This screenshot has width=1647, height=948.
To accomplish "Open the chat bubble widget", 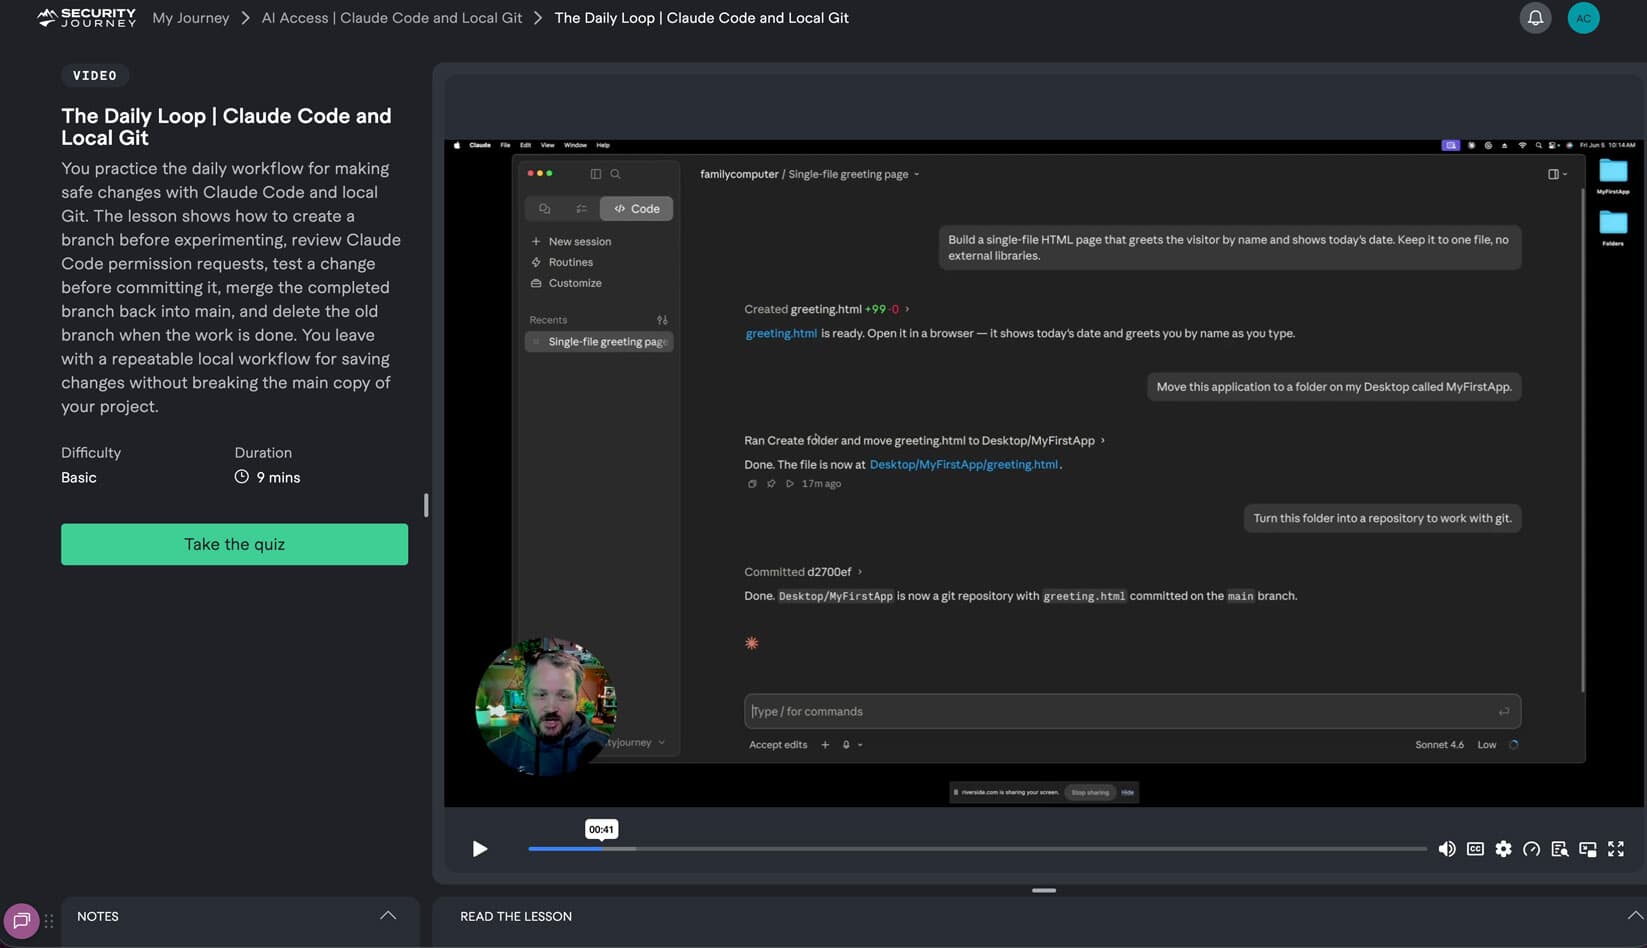I will coord(21,921).
